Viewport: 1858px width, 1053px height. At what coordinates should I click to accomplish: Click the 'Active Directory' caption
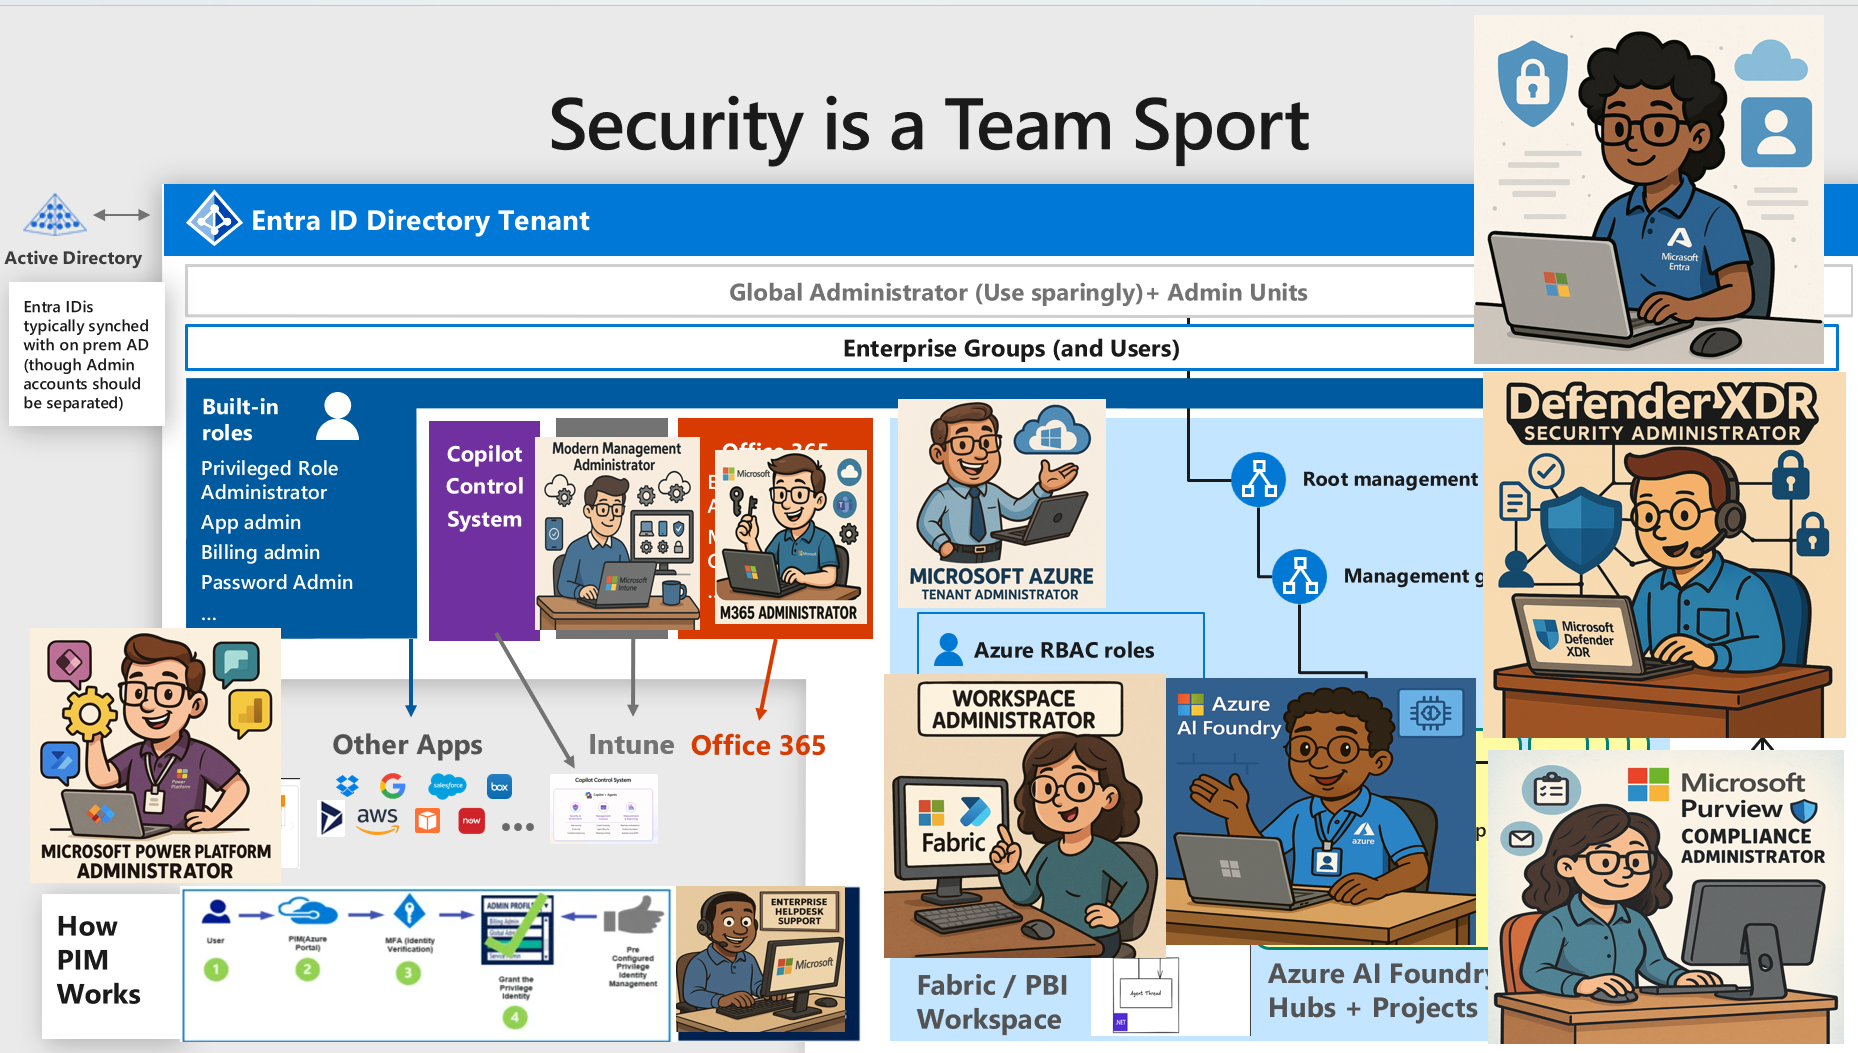pyautogui.click(x=73, y=258)
